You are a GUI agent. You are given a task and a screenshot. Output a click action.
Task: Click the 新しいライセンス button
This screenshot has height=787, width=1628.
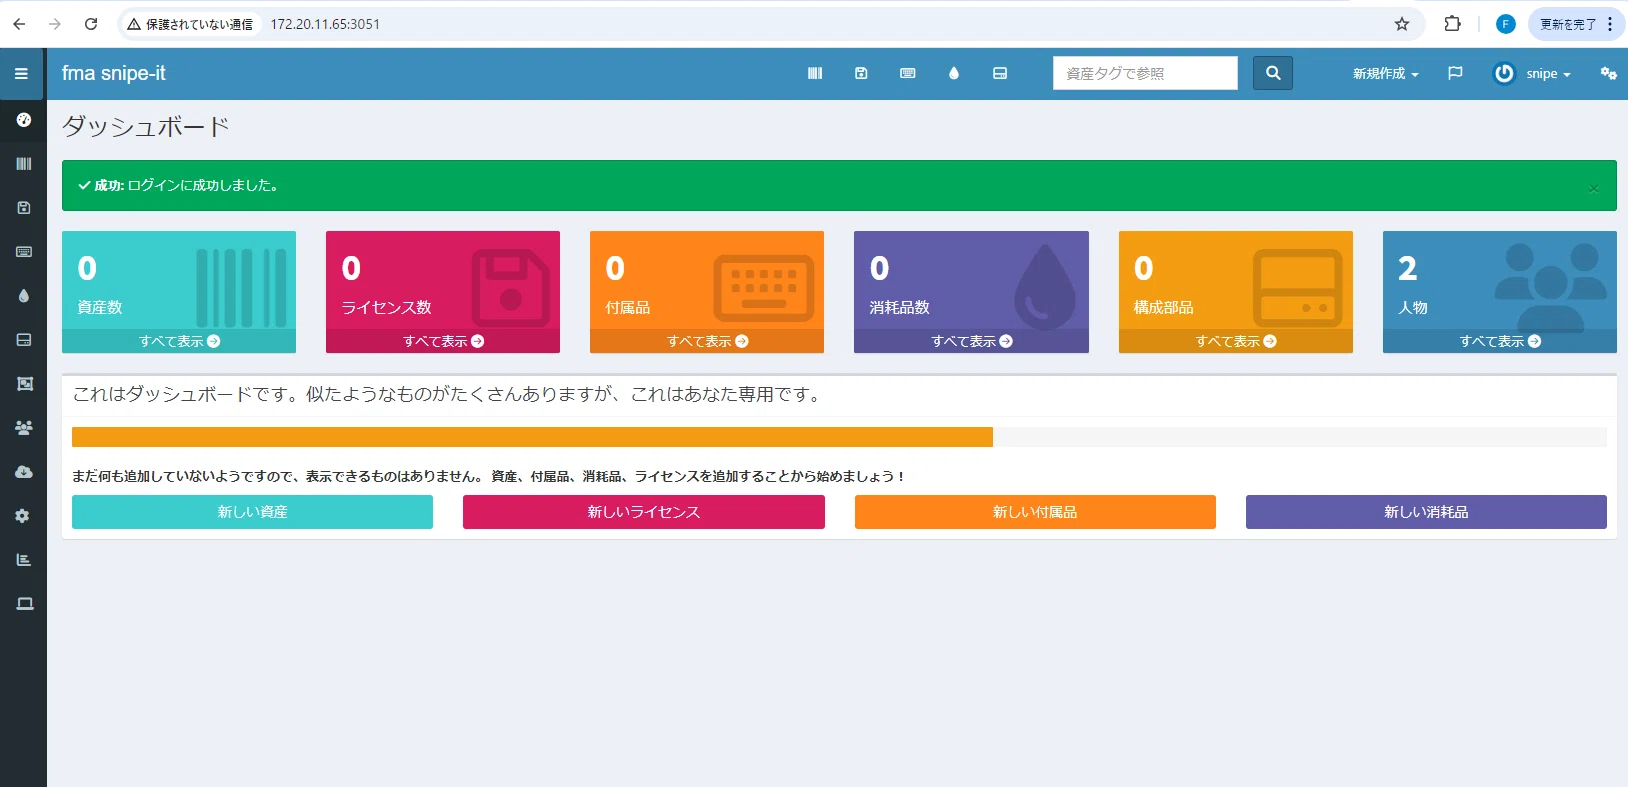(x=644, y=512)
